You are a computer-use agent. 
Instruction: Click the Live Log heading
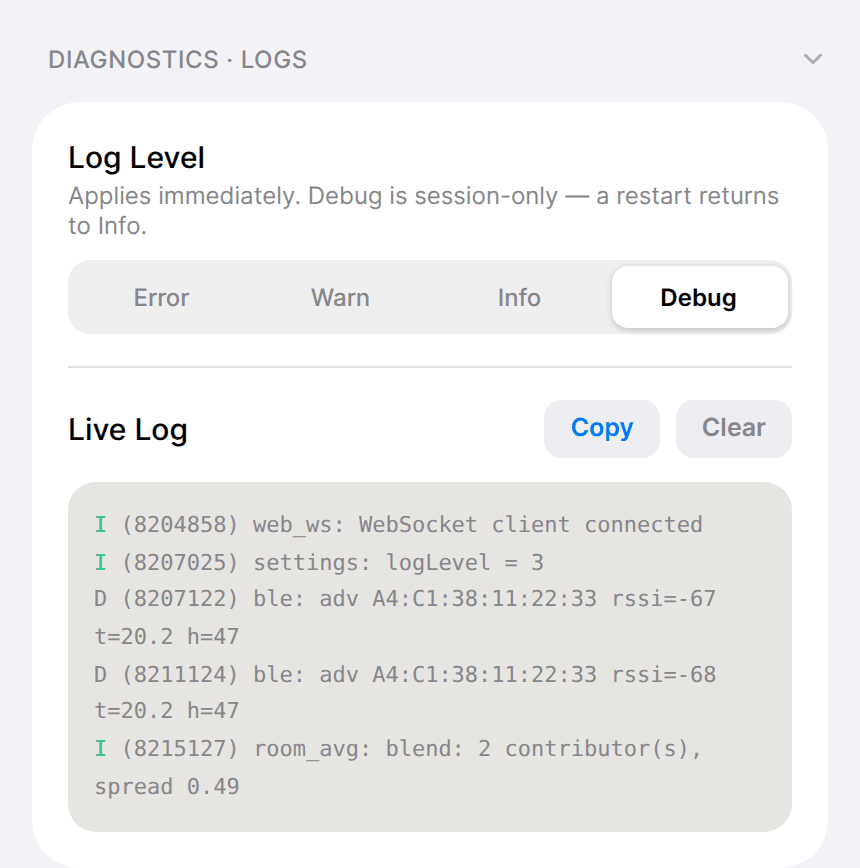point(128,430)
